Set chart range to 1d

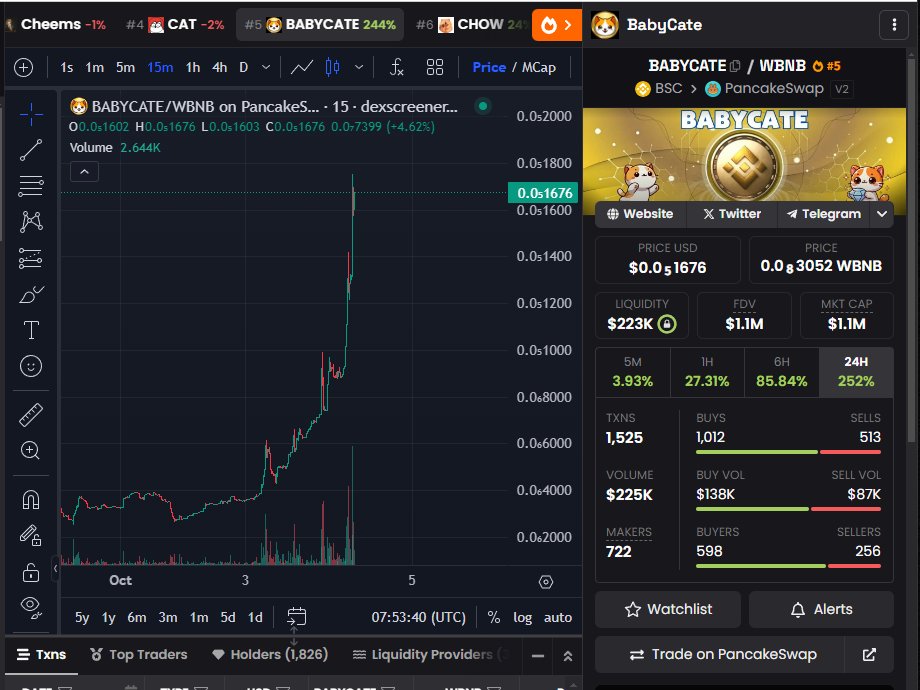click(255, 617)
